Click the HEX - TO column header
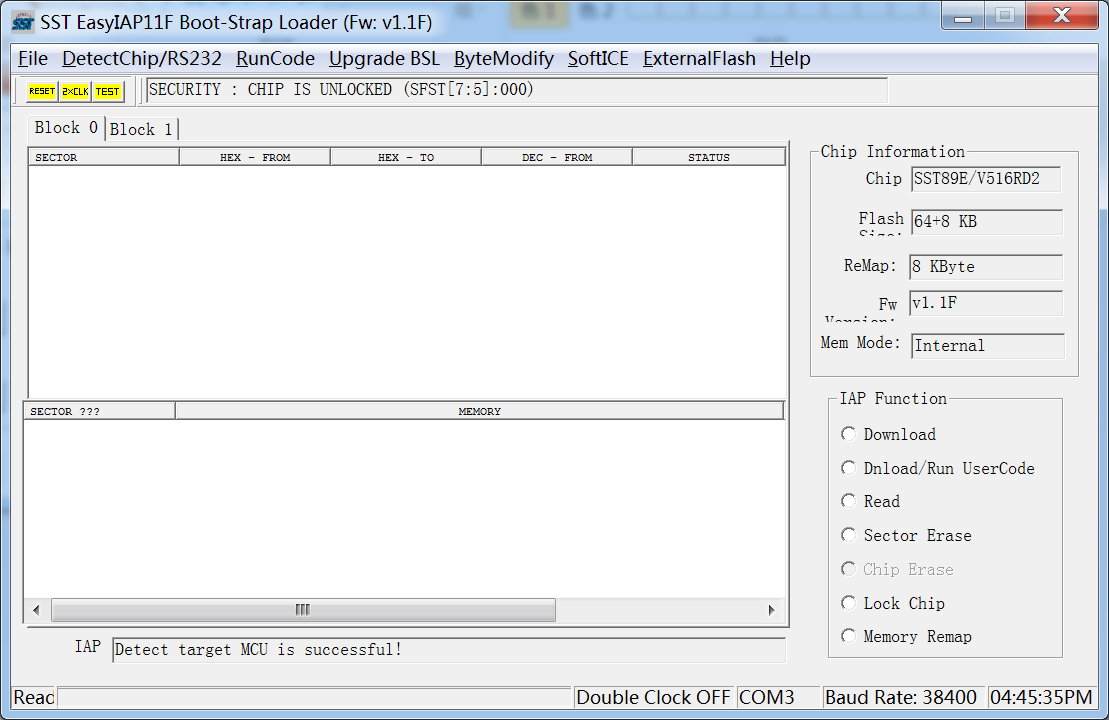Viewport: 1109px width, 720px height. point(406,157)
